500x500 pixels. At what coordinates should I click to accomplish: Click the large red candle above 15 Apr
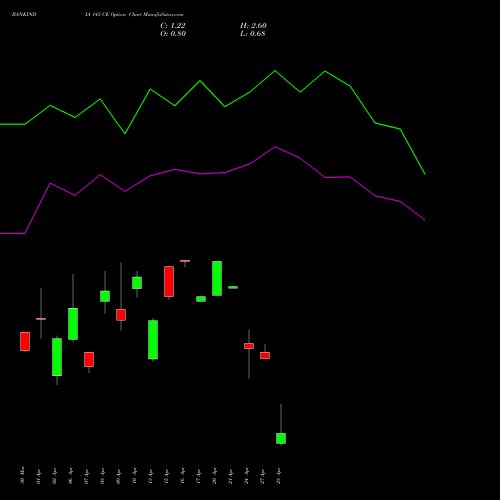[169, 281]
